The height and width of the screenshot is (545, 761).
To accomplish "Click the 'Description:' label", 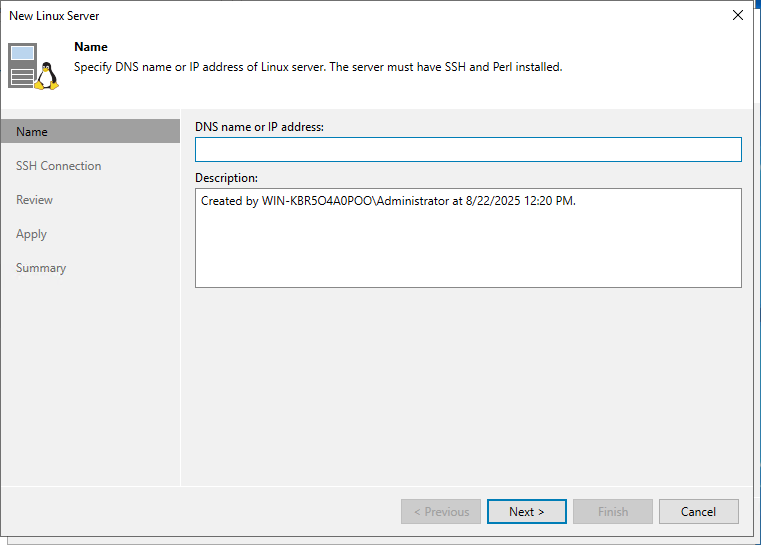I will (226, 177).
